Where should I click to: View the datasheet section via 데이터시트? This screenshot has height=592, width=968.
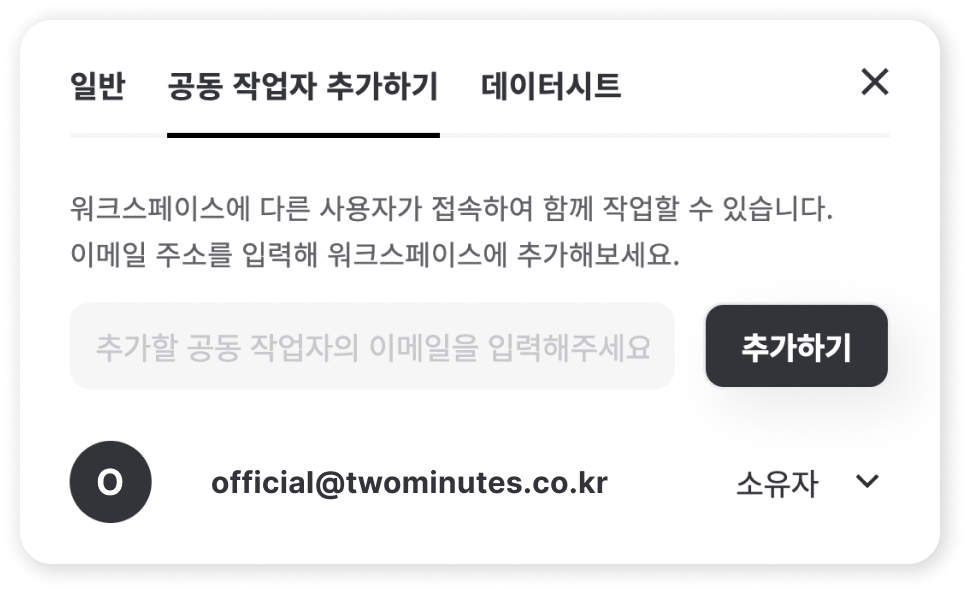coord(551,86)
